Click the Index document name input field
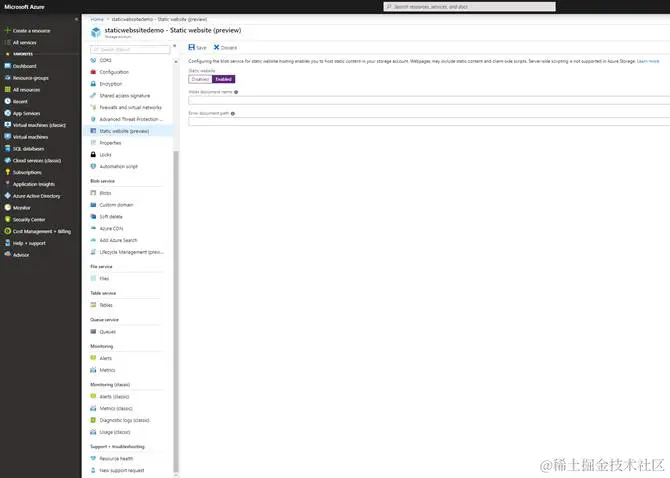 429,100
